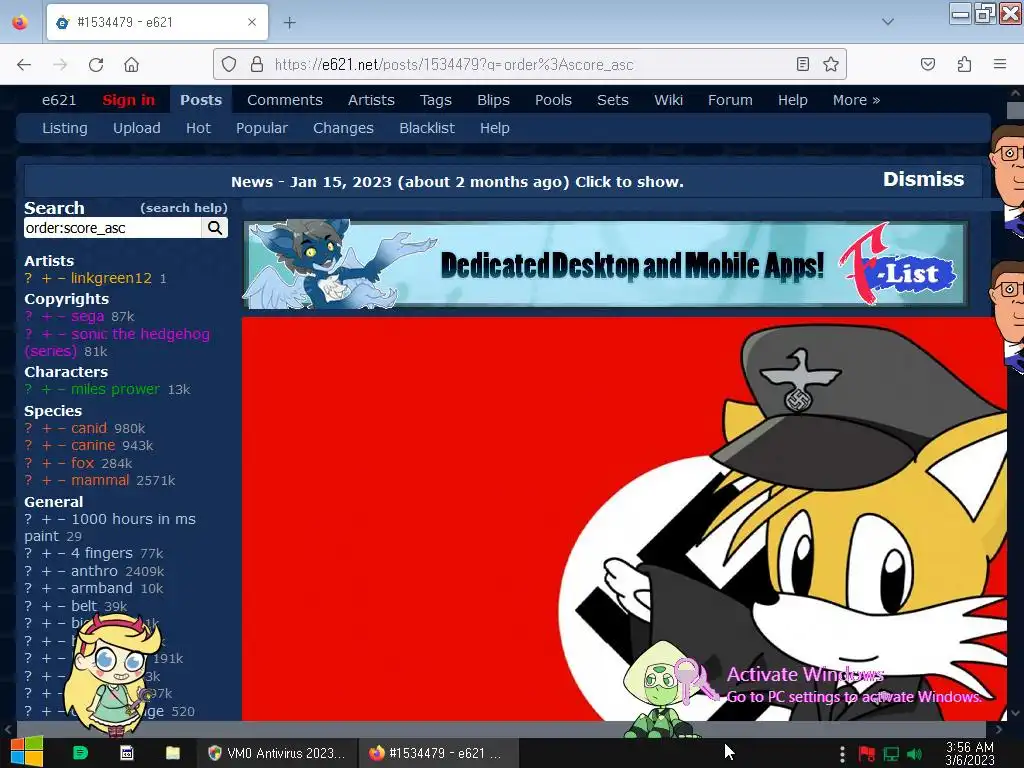1024x768 pixels.
Task: Open the network tray icon
Action: tap(891, 754)
